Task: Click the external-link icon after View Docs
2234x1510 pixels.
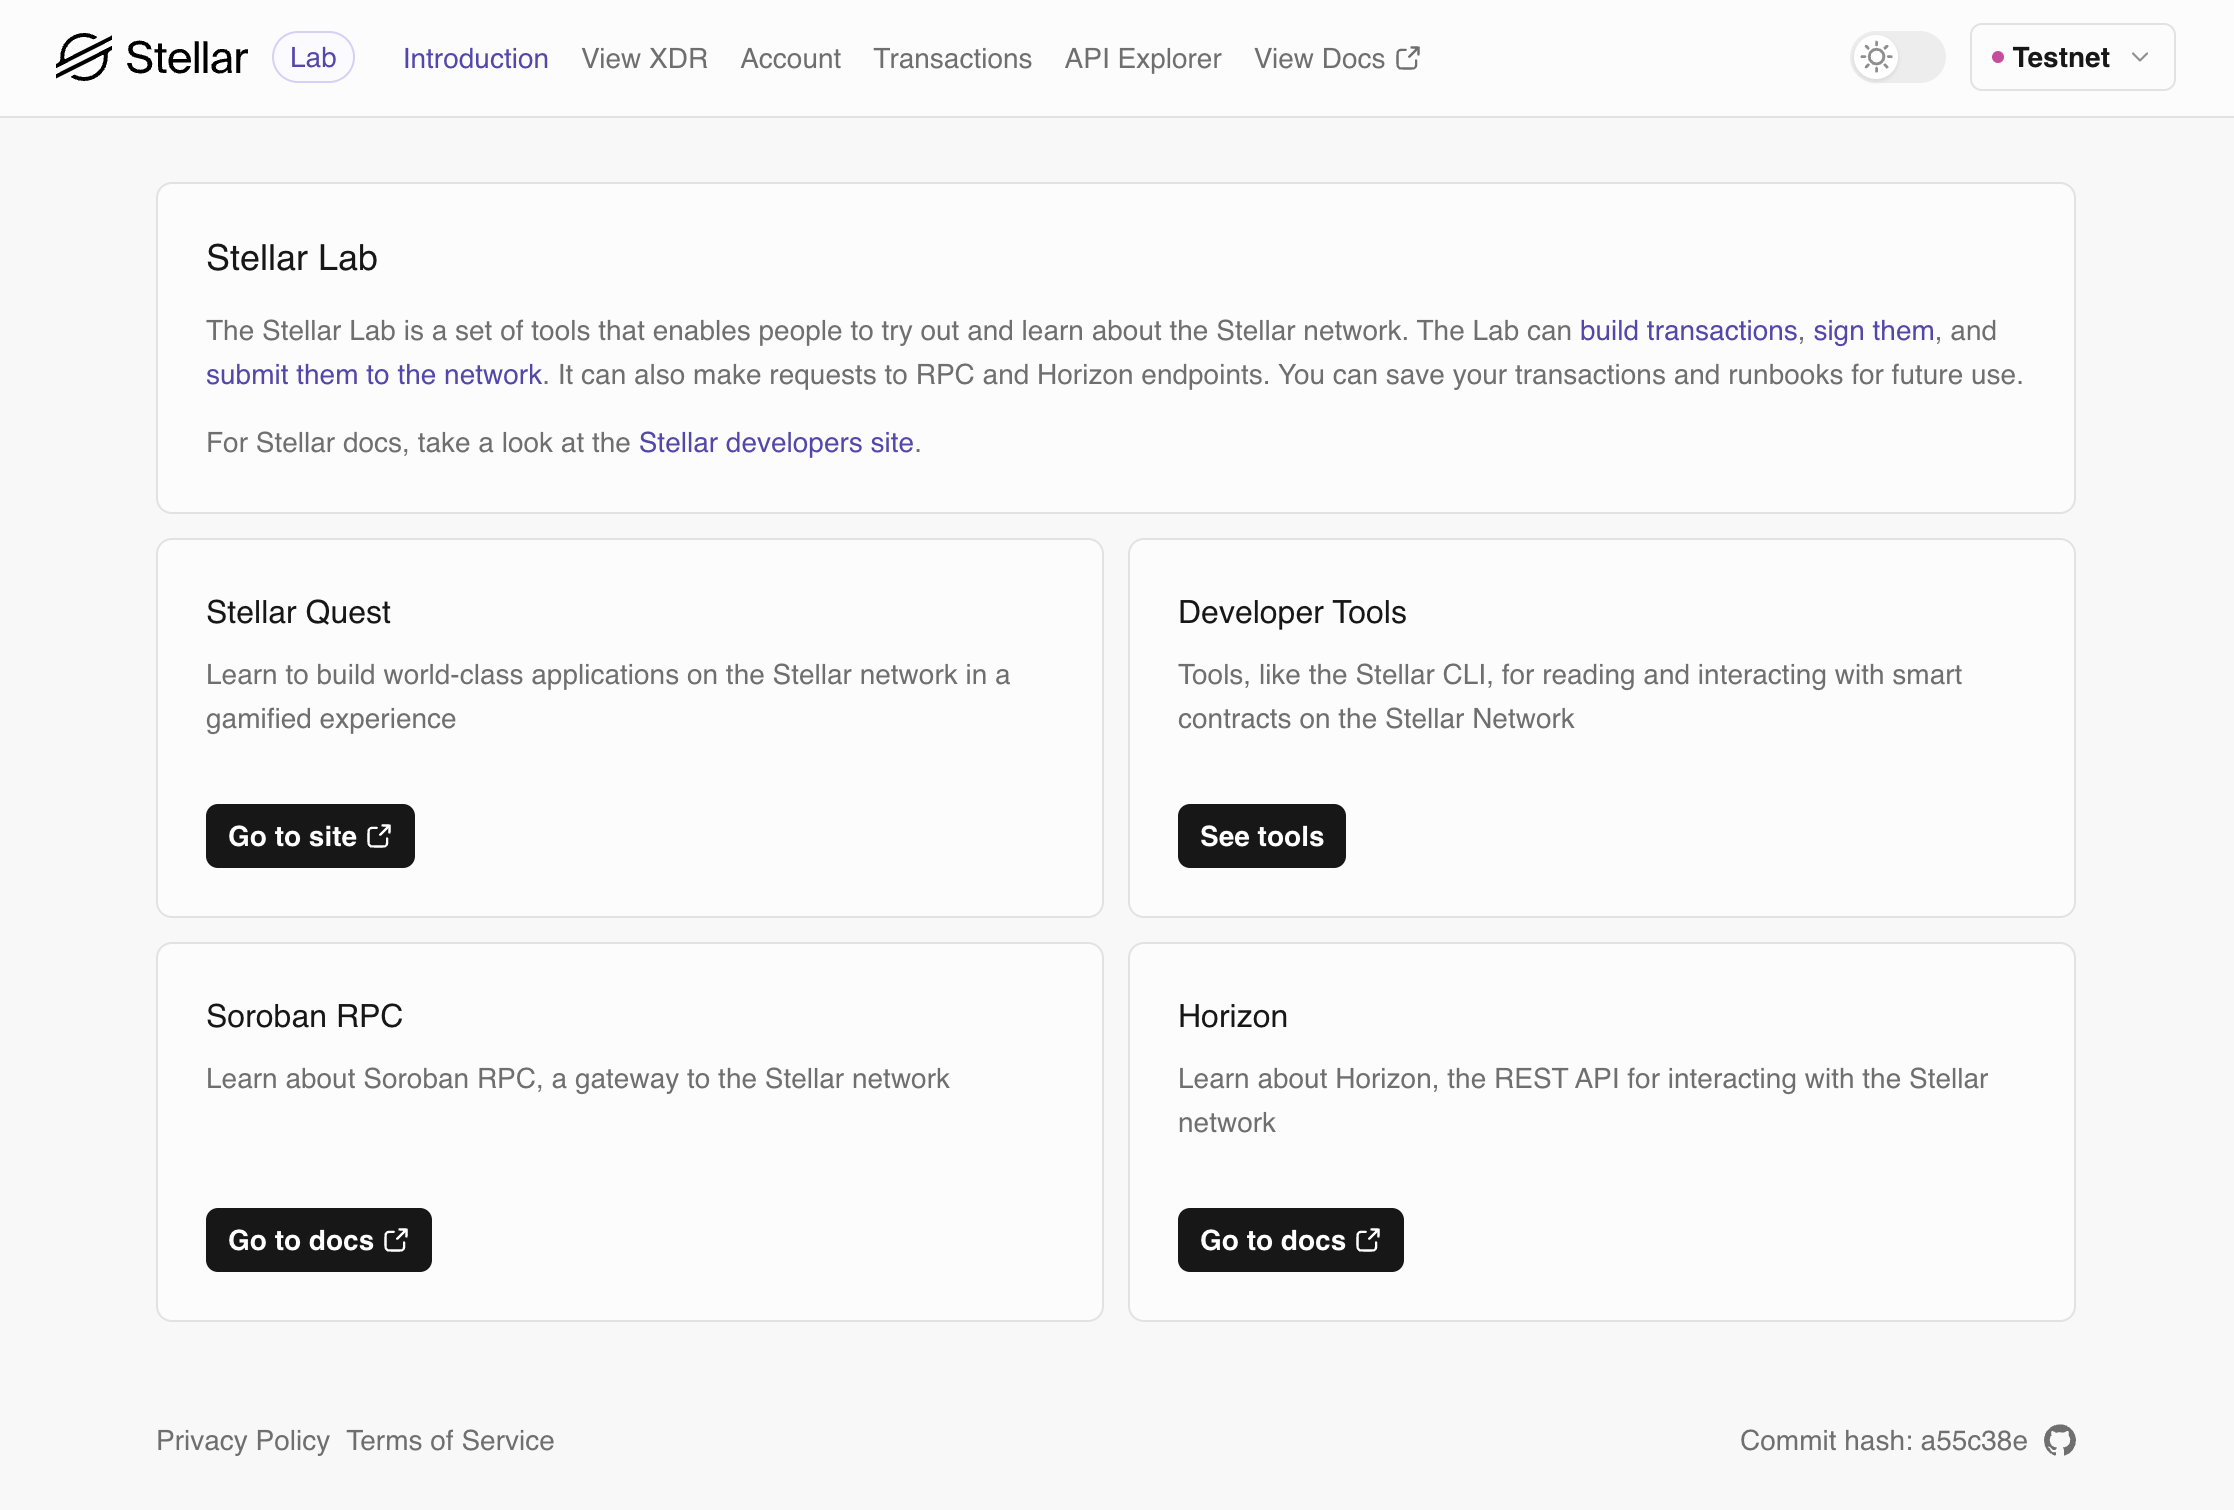Action: point(1408,58)
